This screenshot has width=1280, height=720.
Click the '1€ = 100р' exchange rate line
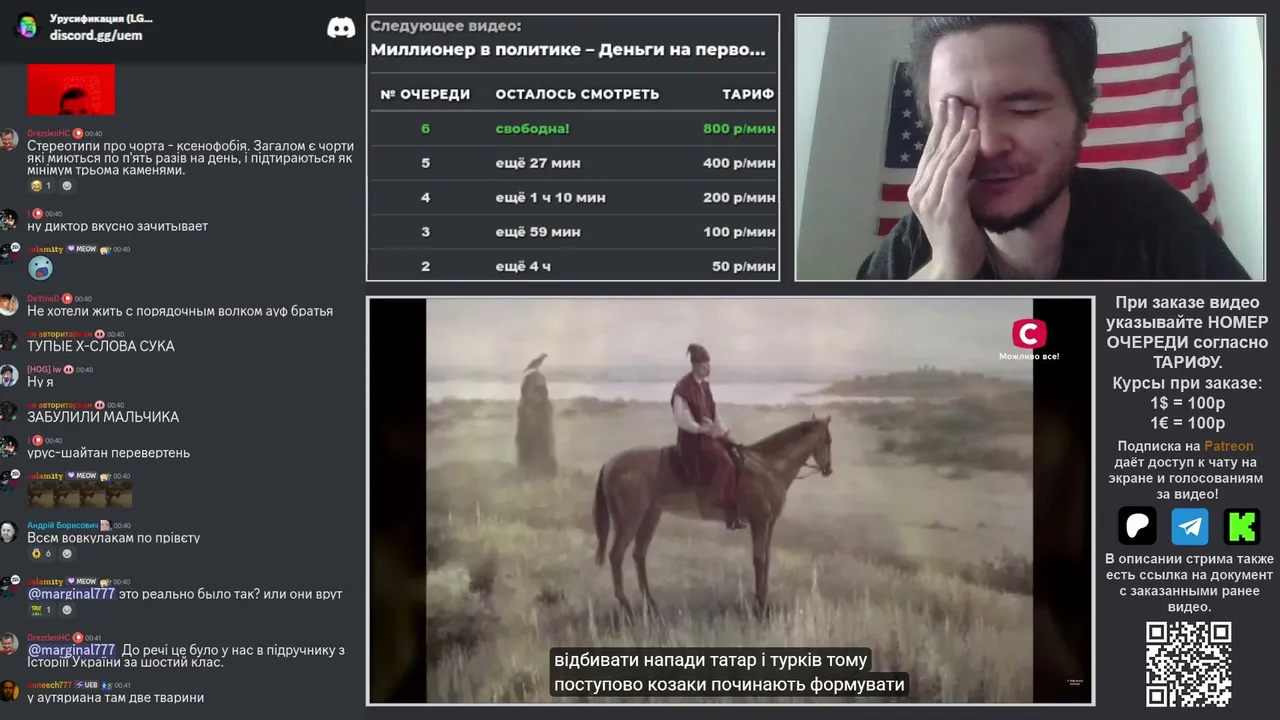pos(1188,423)
